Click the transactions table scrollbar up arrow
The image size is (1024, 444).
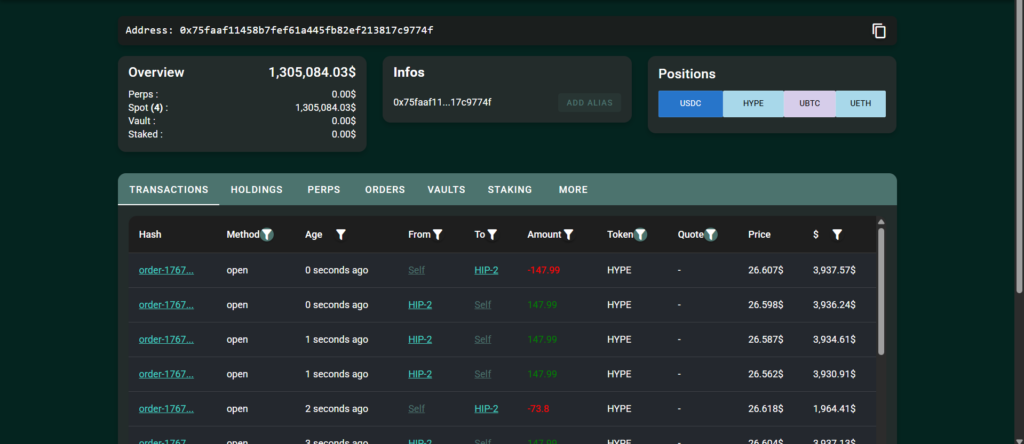click(881, 222)
